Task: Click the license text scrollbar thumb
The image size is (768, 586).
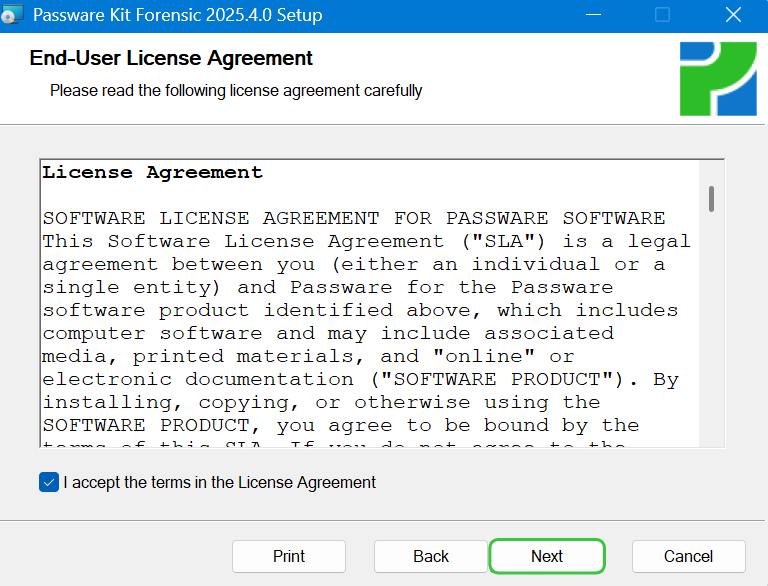Action: point(711,198)
